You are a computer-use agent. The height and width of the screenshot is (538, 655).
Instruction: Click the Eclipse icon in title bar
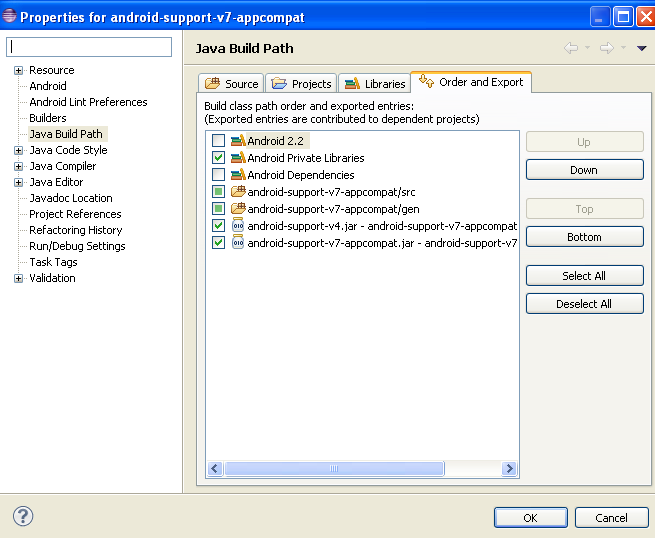(x=9, y=16)
